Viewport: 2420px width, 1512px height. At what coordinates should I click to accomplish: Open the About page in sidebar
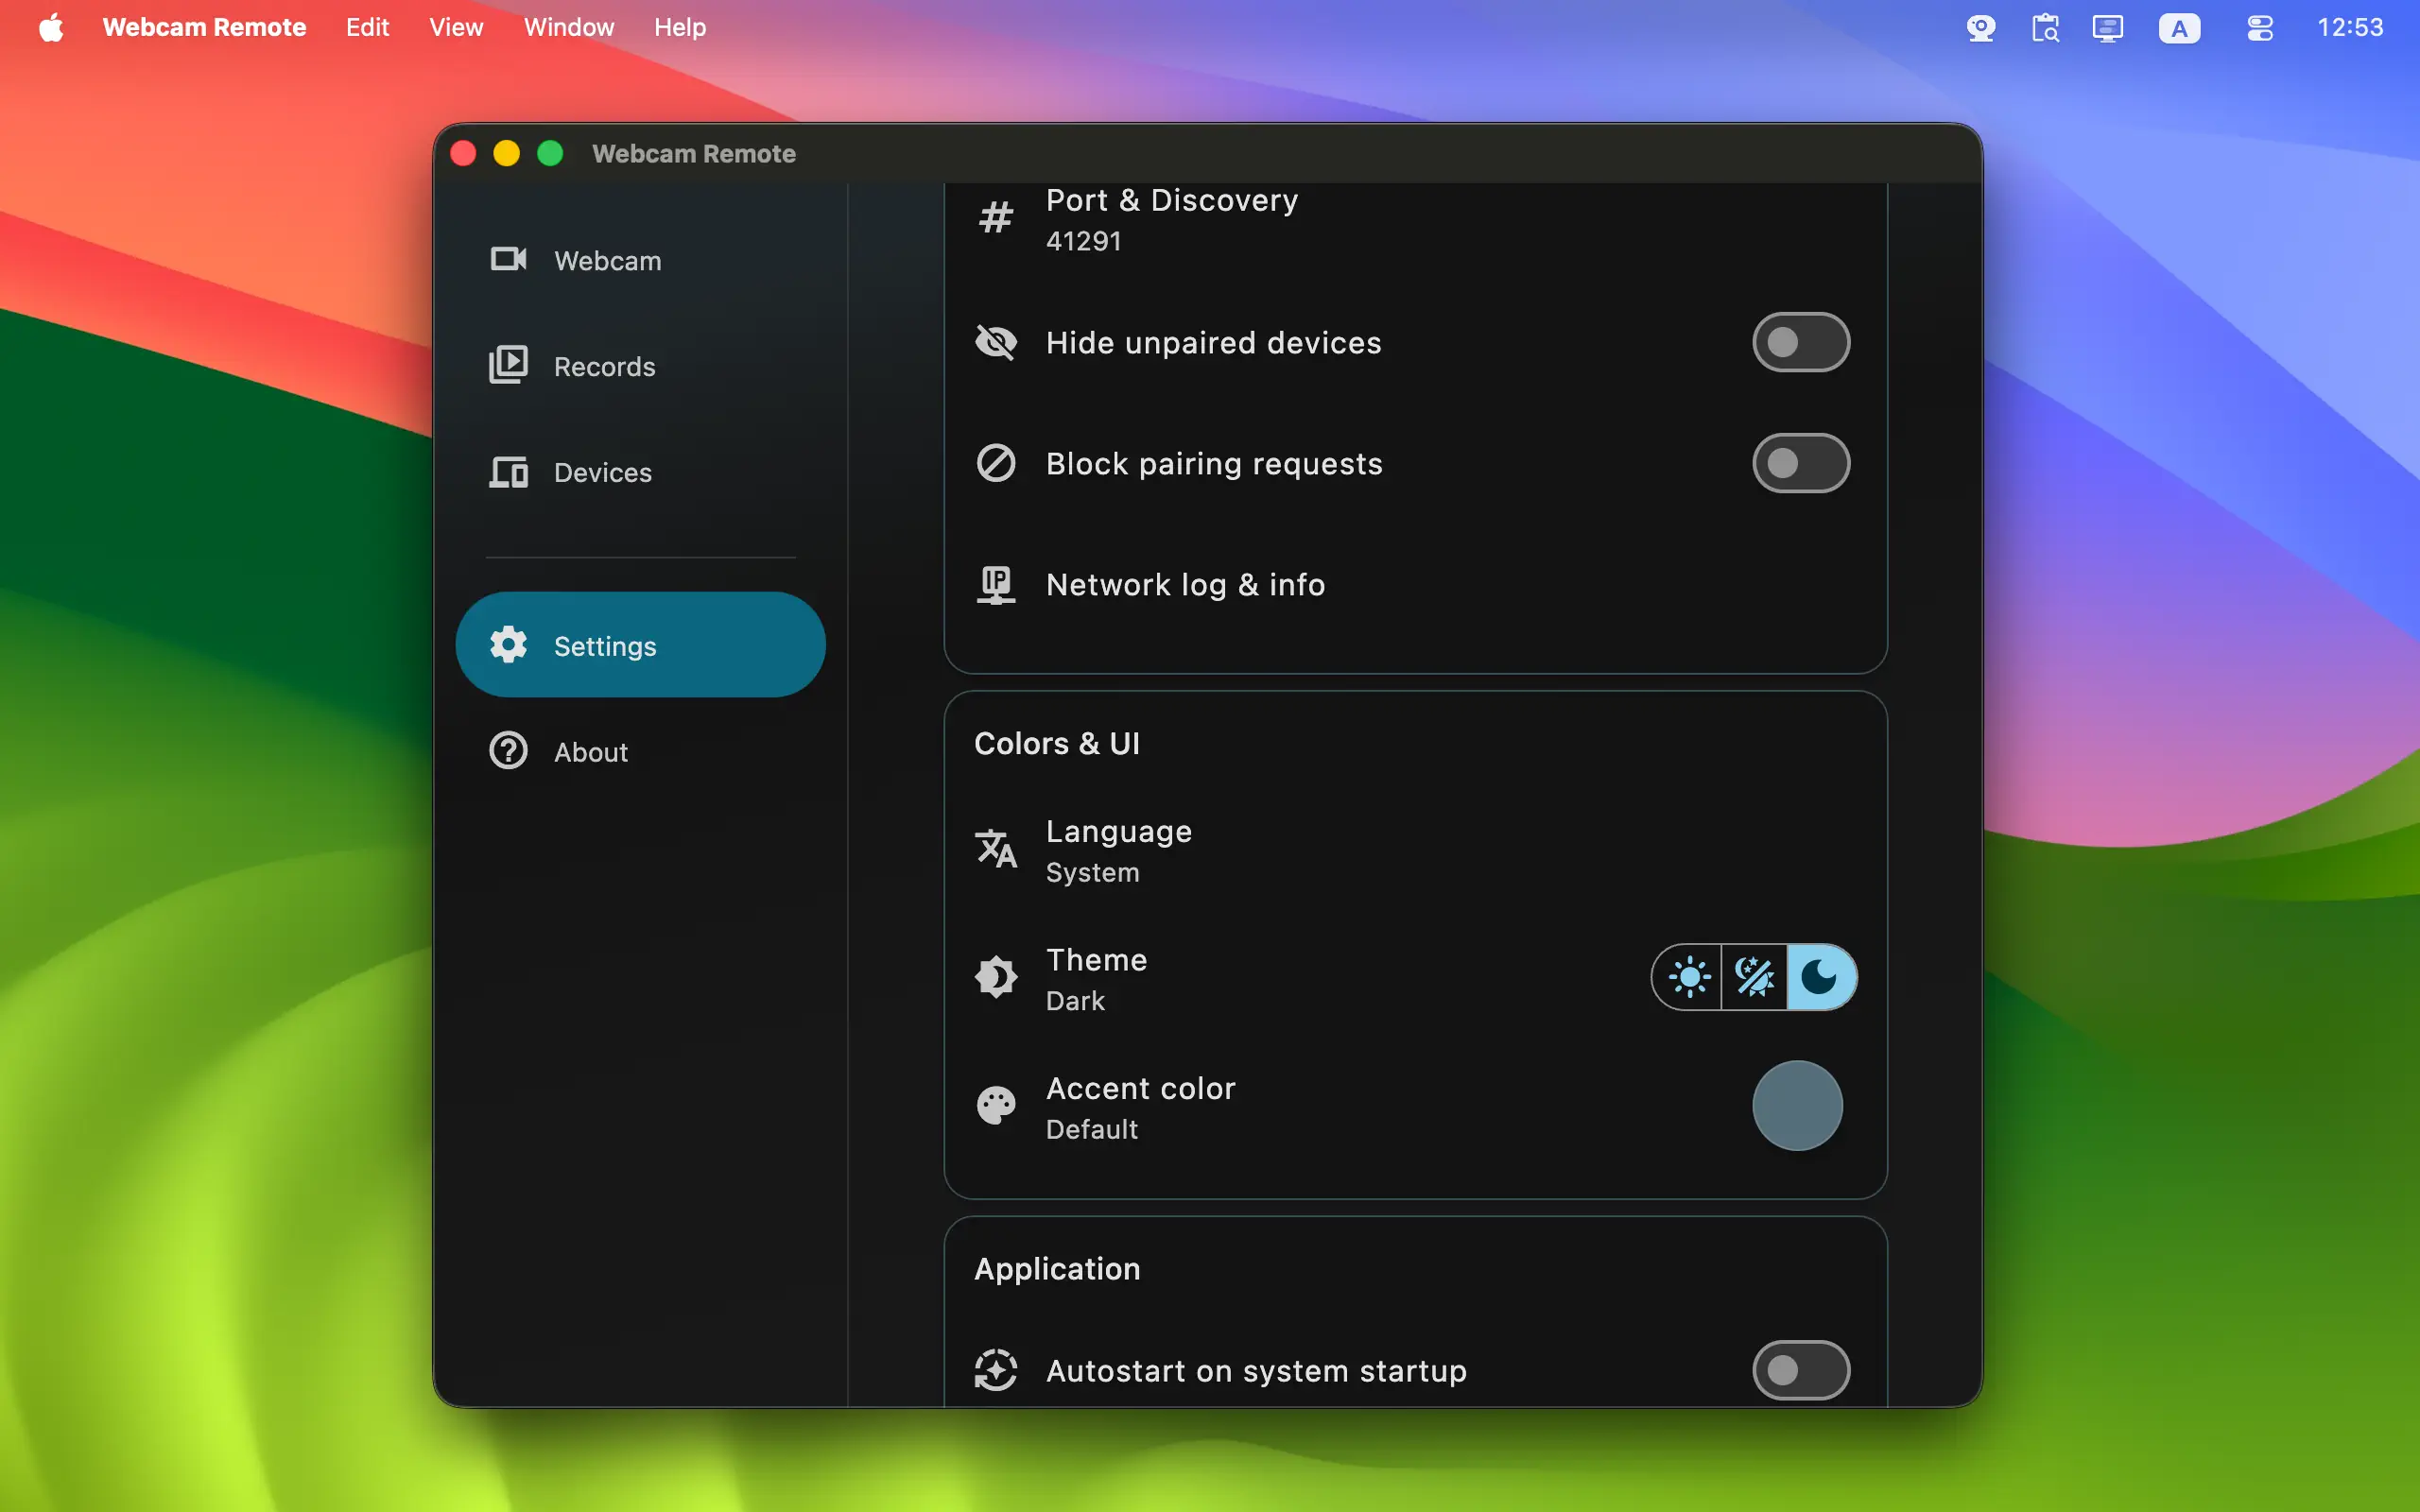click(x=640, y=751)
